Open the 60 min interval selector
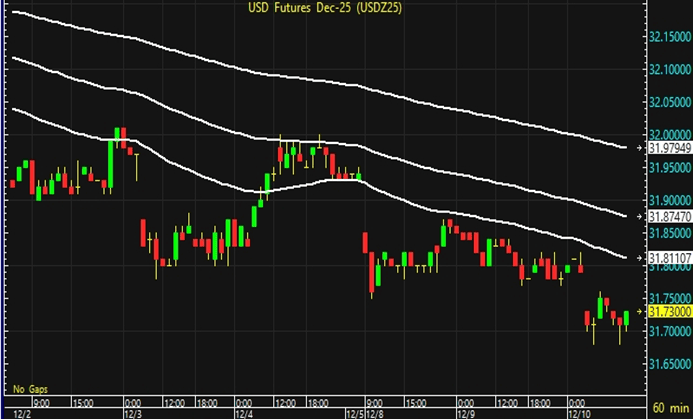Image resolution: width=693 pixels, height=419 pixels. (668, 410)
